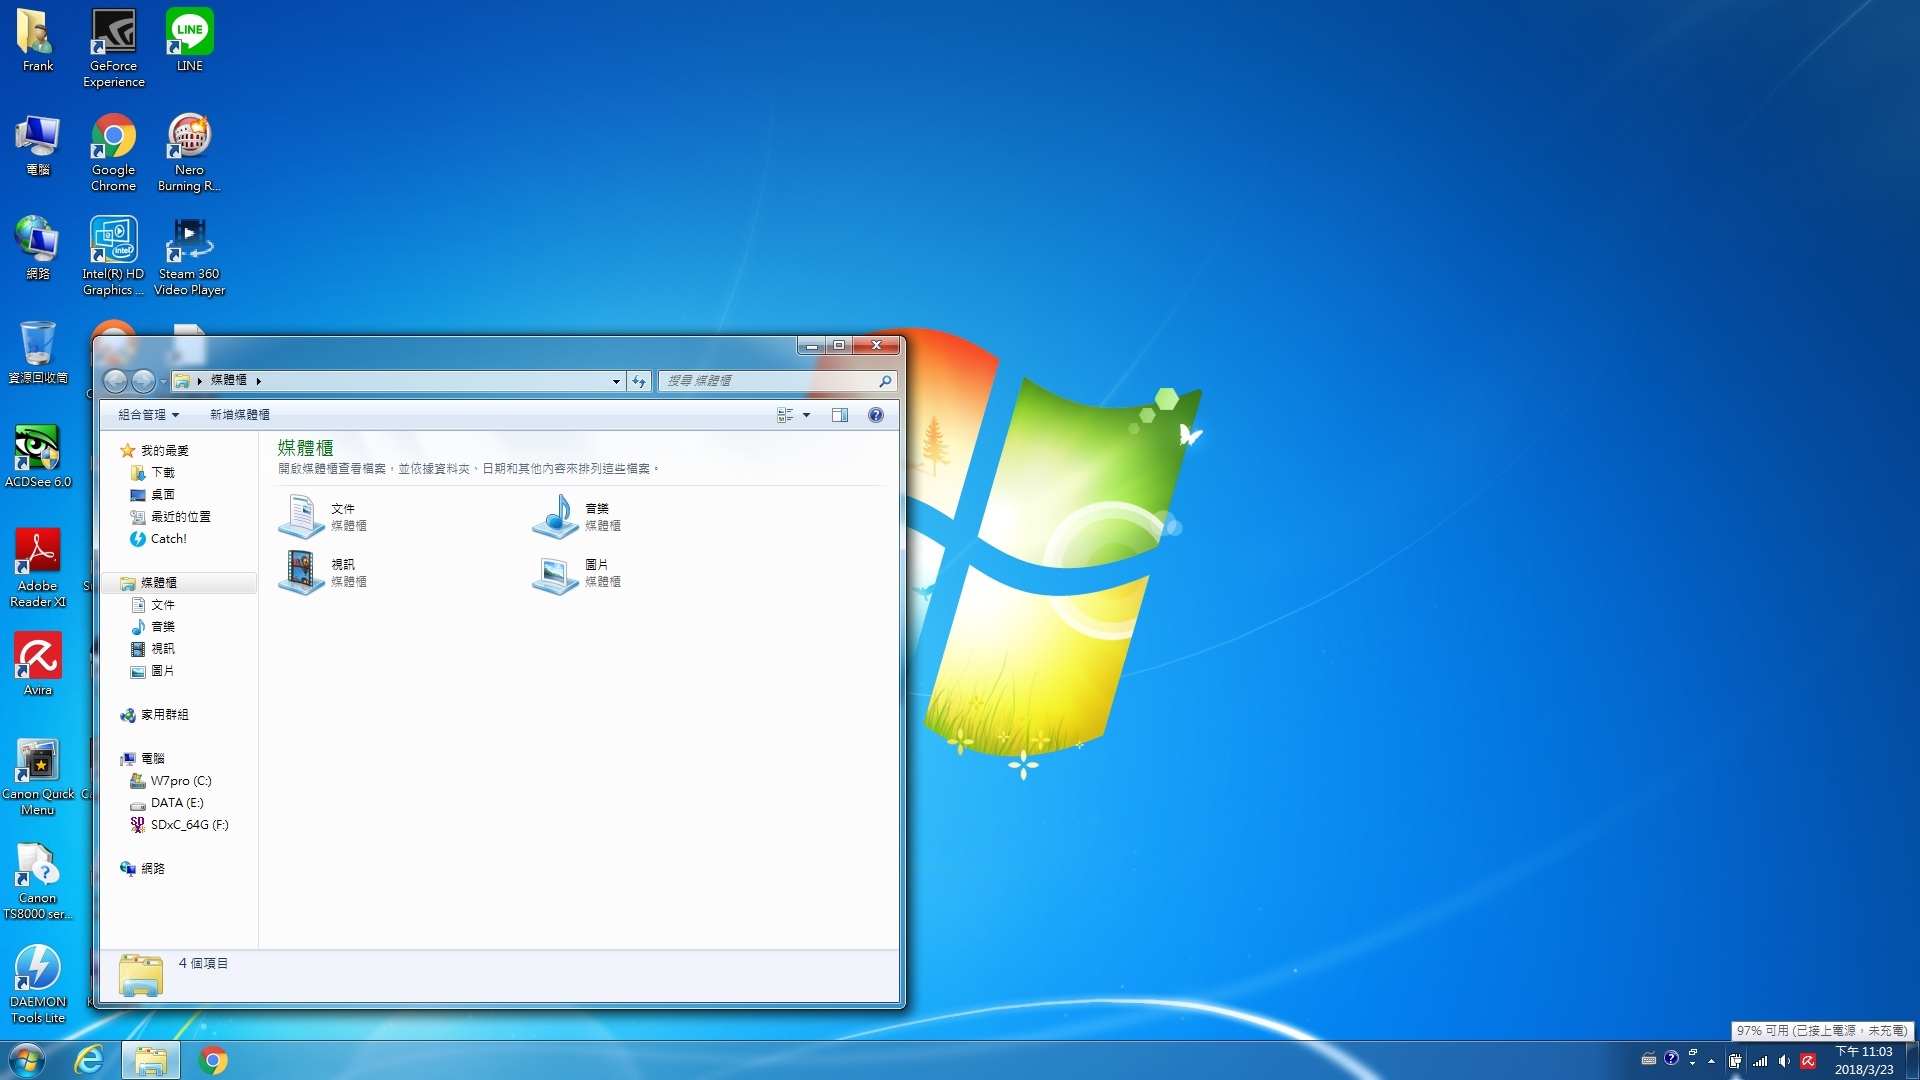Open the 電腦 desktop icon

pyautogui.click(x=37, y=145)
